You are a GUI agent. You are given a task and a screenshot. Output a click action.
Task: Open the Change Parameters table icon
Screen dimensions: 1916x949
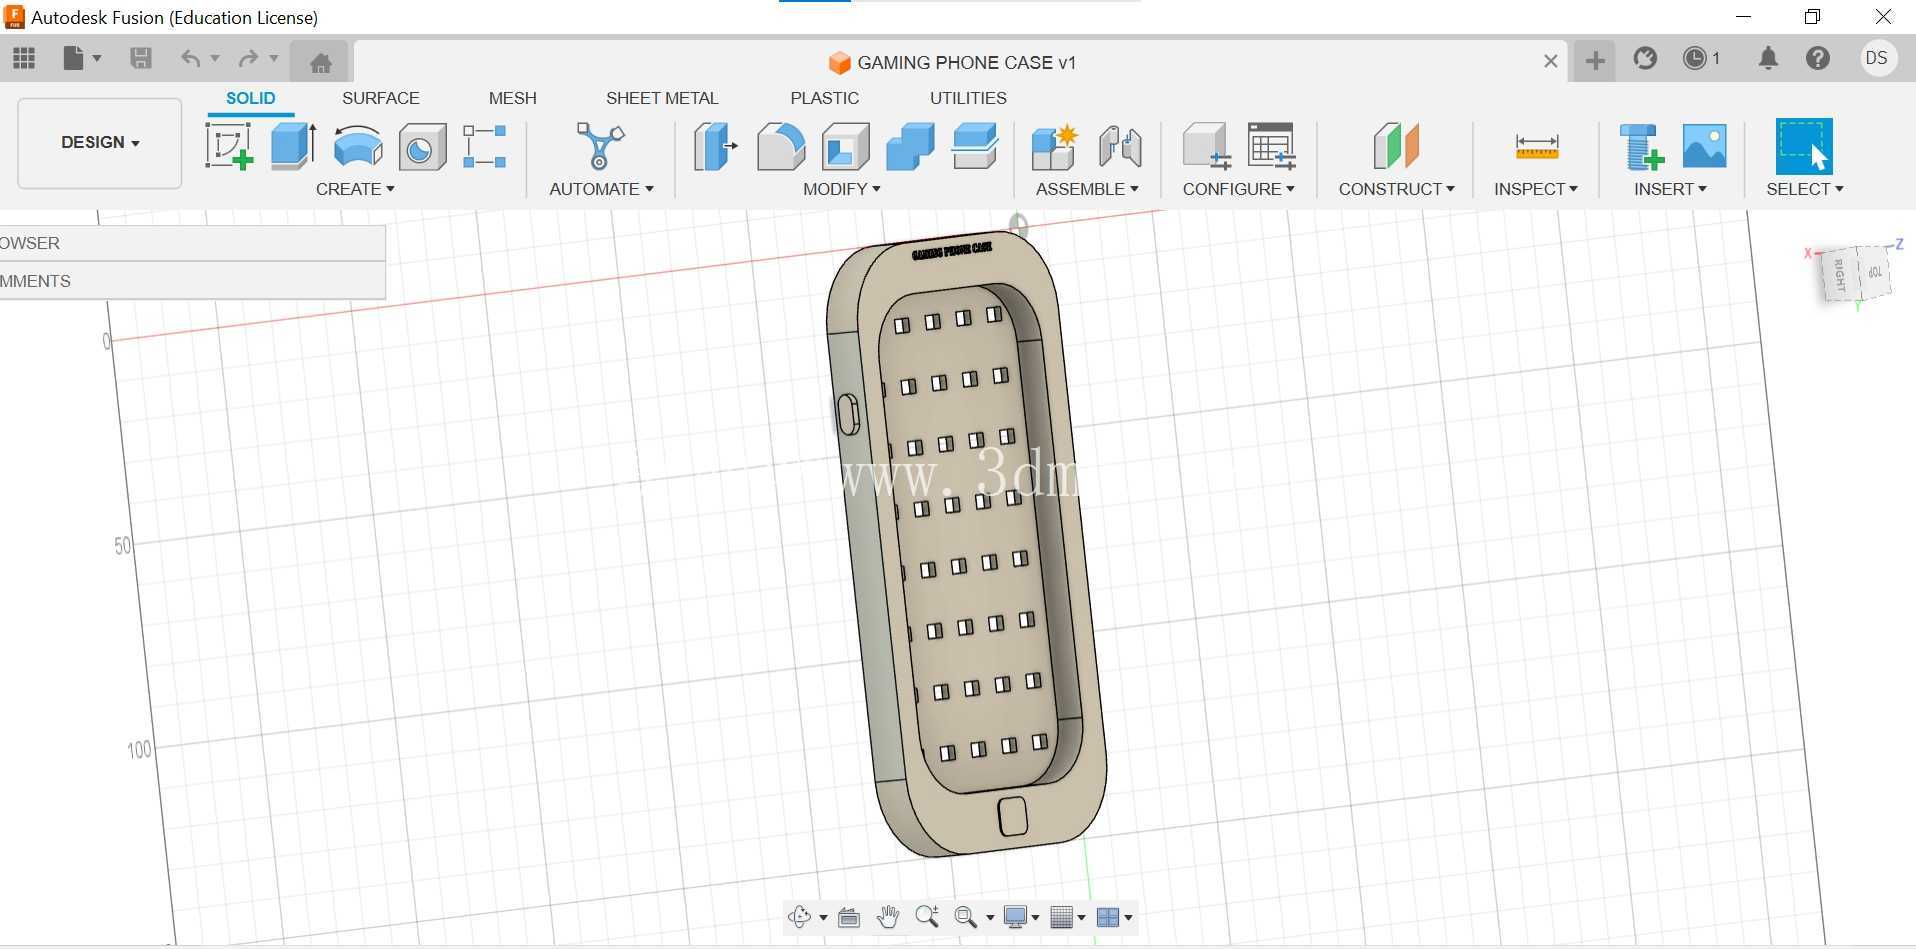1272,146
